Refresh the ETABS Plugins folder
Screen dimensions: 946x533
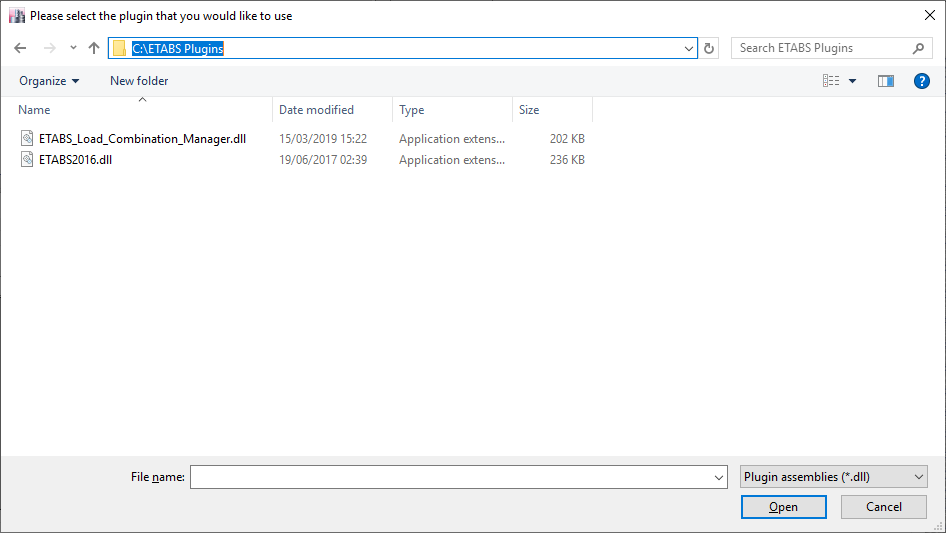click(x=709, y=48)
